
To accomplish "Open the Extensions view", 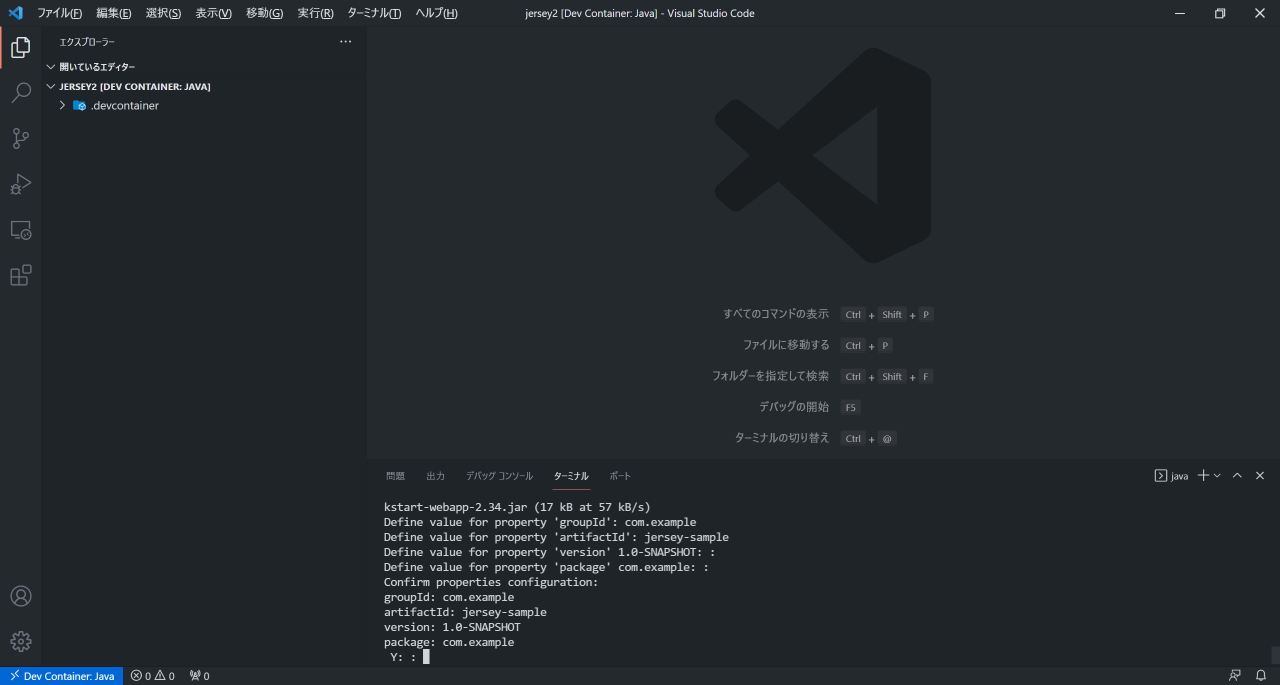I will [20, 275].
